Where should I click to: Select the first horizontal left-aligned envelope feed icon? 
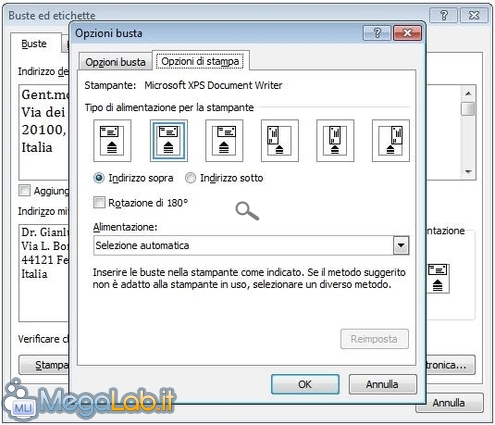[x=112, y=141]
